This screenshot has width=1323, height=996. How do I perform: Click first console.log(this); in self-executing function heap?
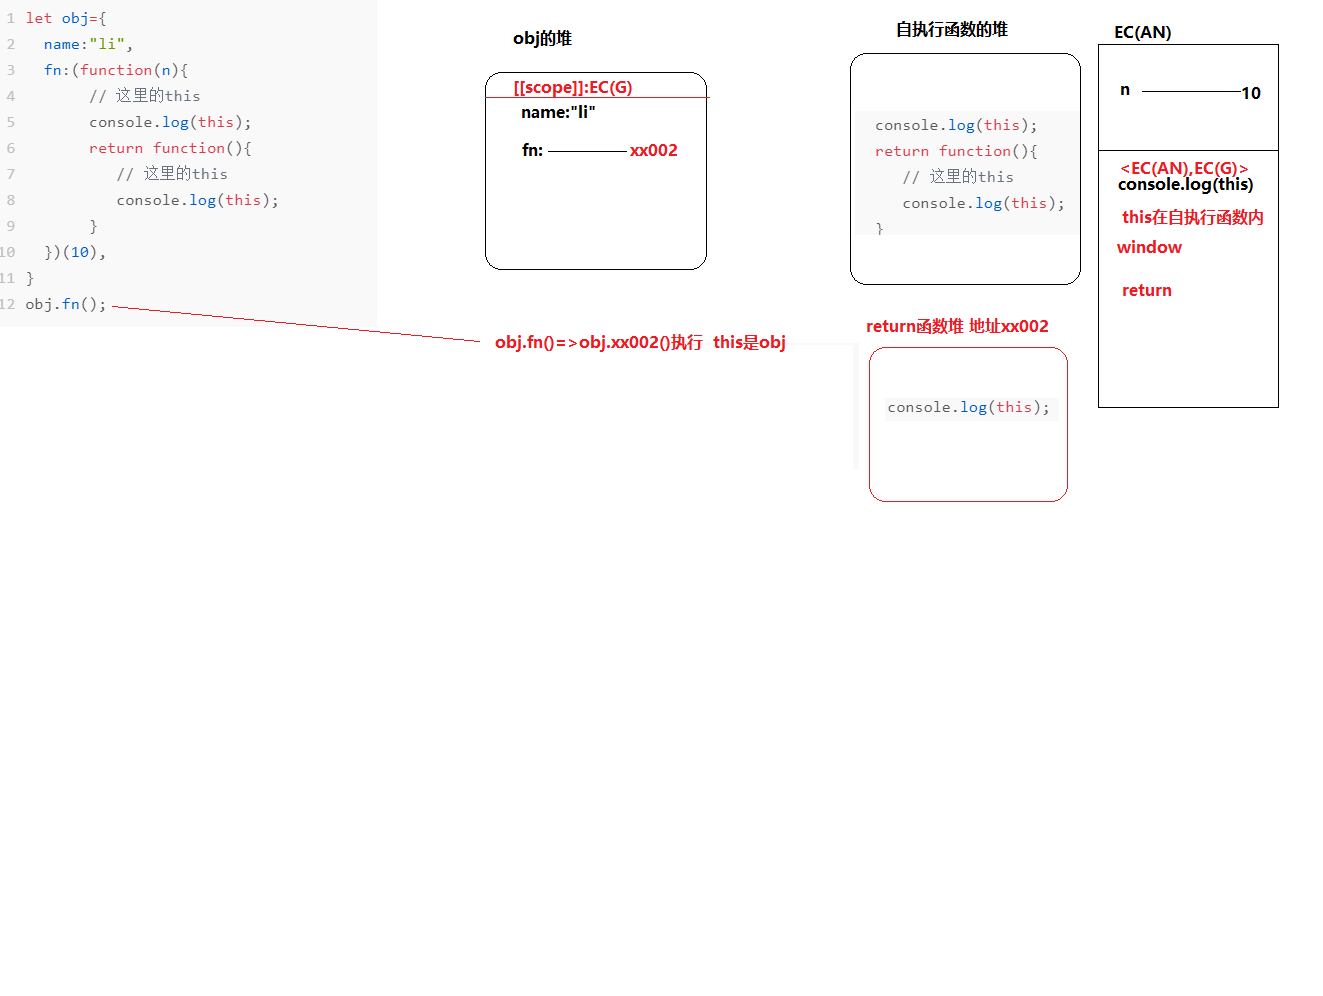(956, 125)
